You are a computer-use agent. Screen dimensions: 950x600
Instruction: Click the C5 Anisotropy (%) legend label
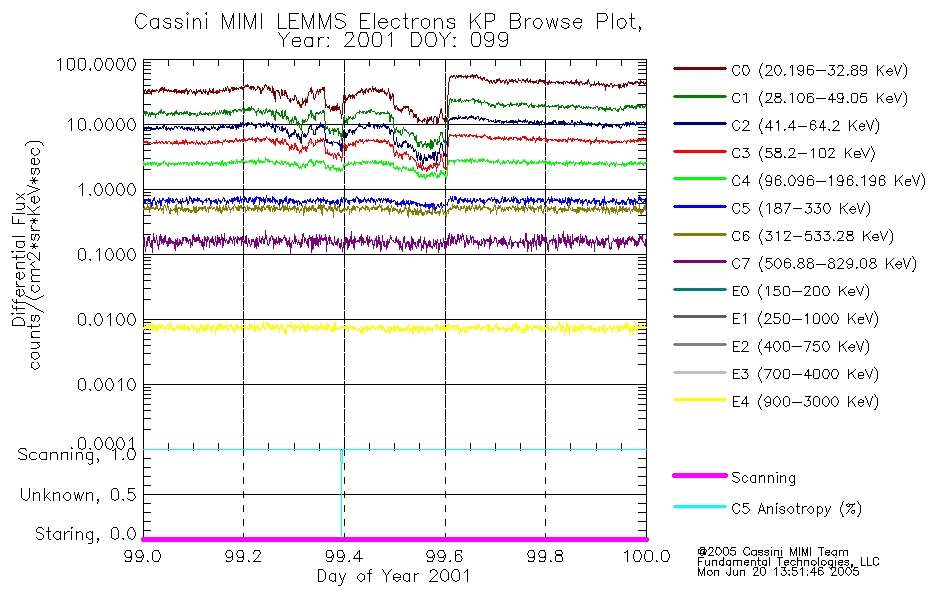[797, 509]
